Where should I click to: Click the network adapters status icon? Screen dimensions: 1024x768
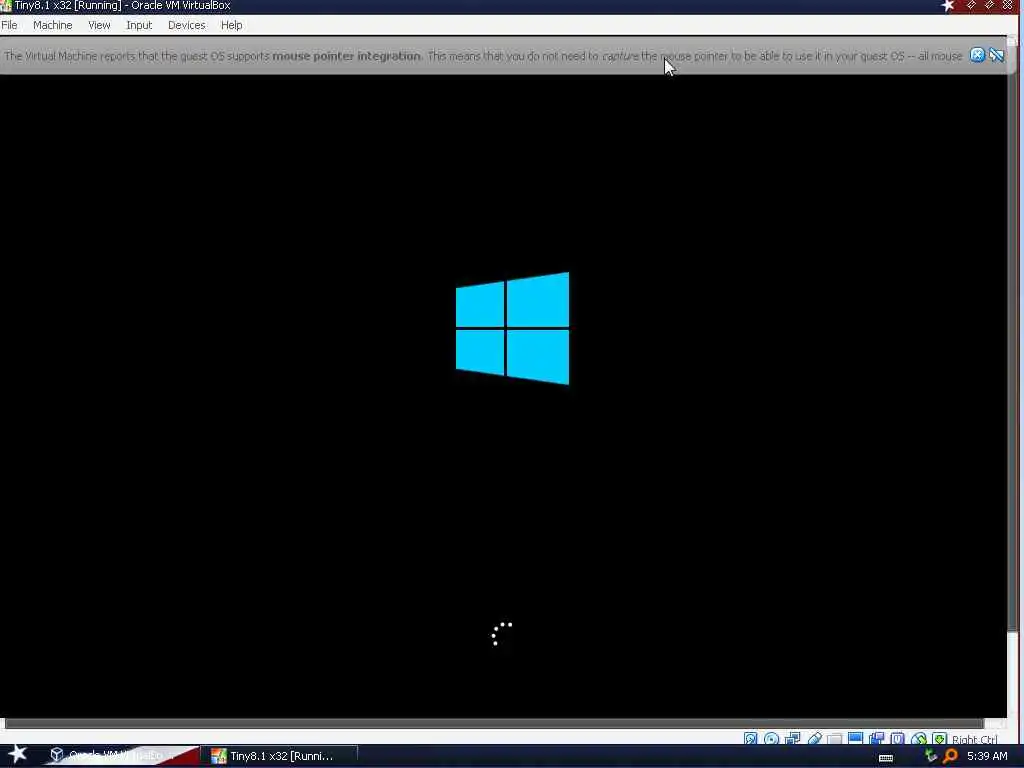793,739
